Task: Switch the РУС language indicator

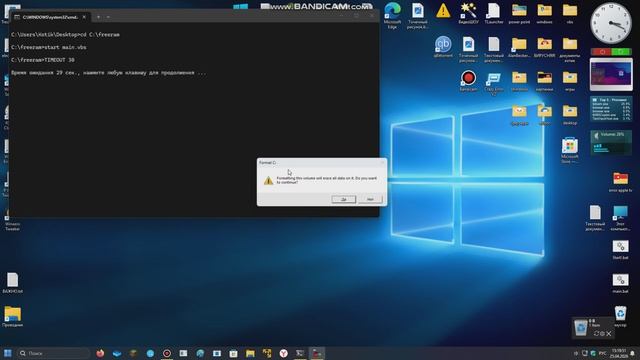Action: (x=602, y=353)
